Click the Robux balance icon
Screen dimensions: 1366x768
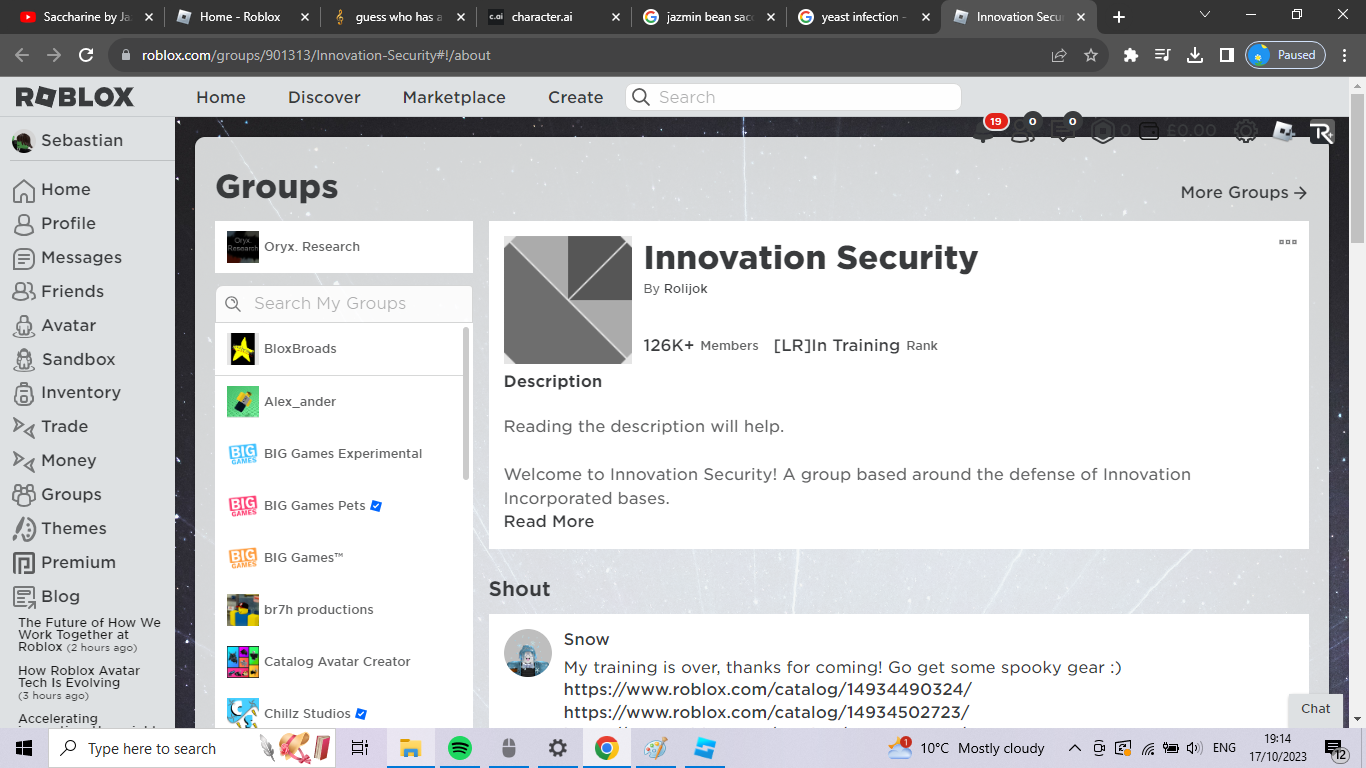[1102, 131]
